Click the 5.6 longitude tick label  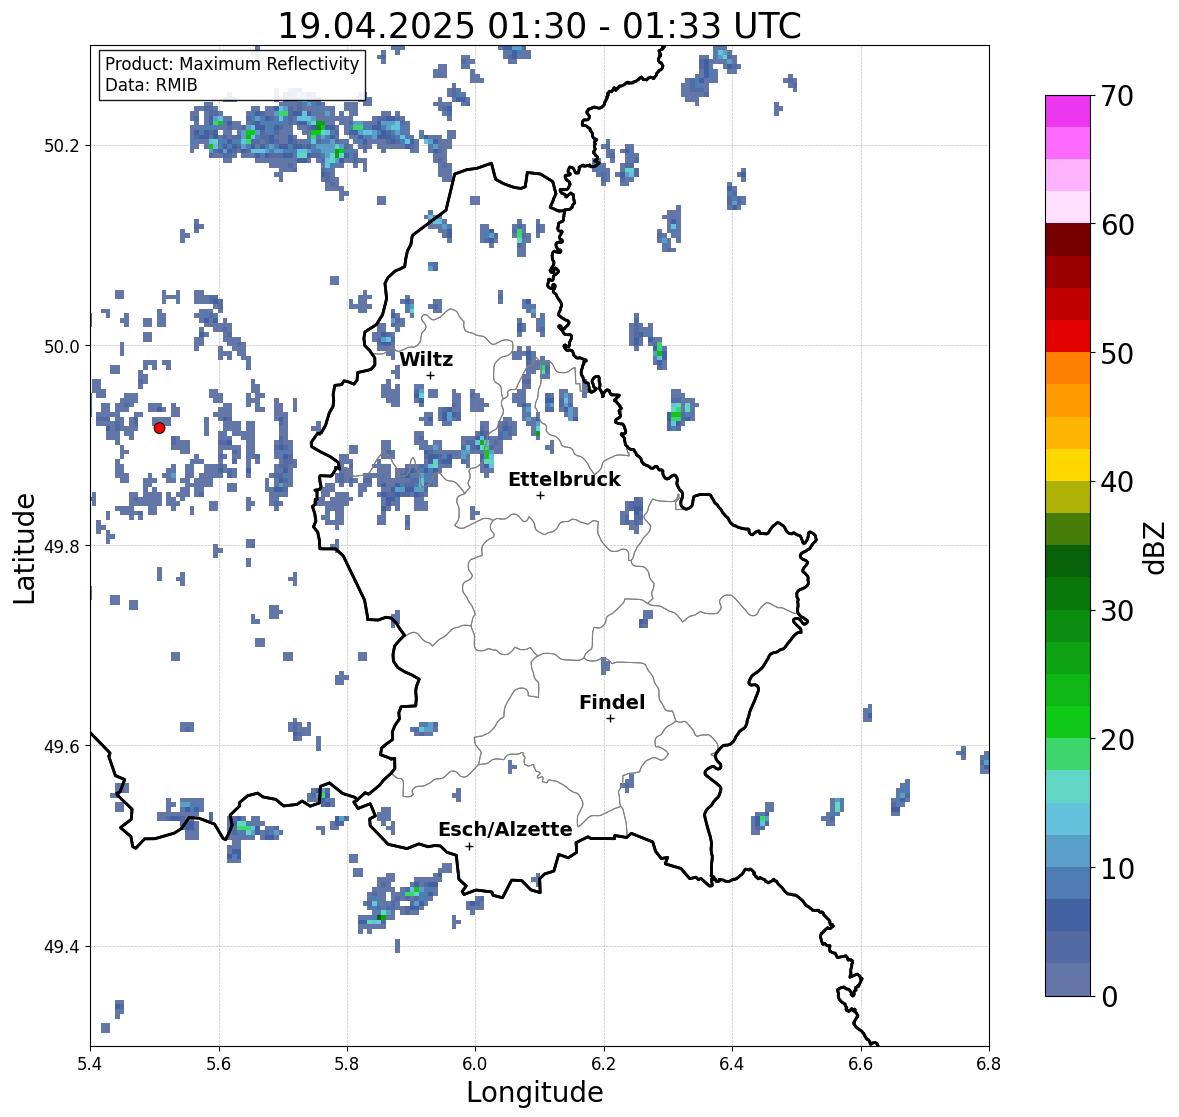[x=219, y=1063]
